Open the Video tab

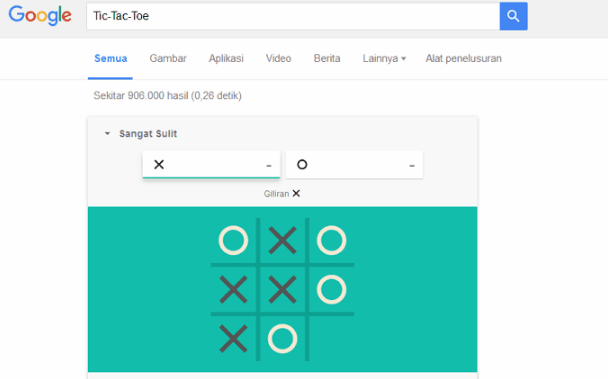[x=278, y=59]
